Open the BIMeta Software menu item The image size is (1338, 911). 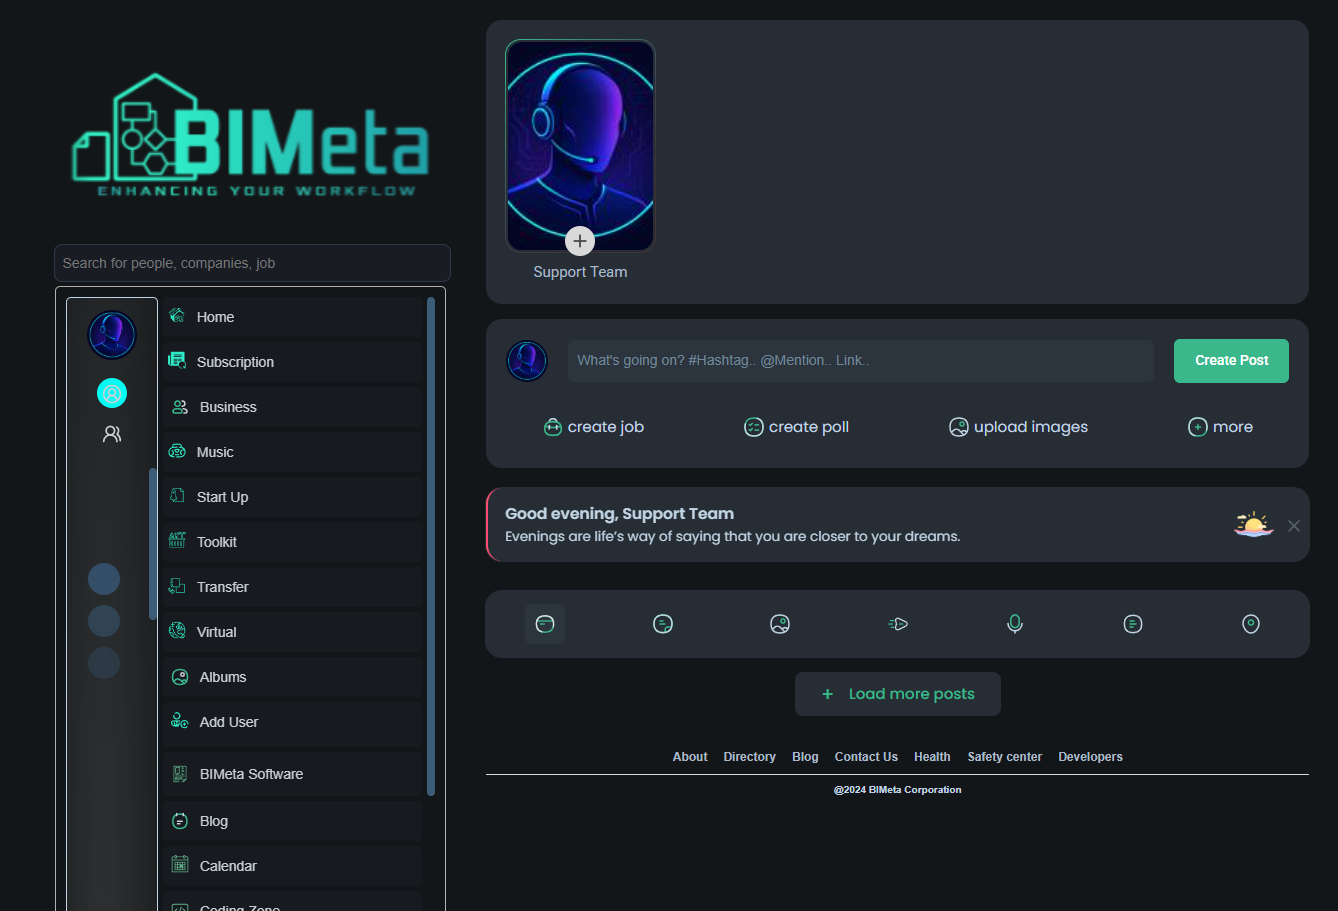[251, 774]
